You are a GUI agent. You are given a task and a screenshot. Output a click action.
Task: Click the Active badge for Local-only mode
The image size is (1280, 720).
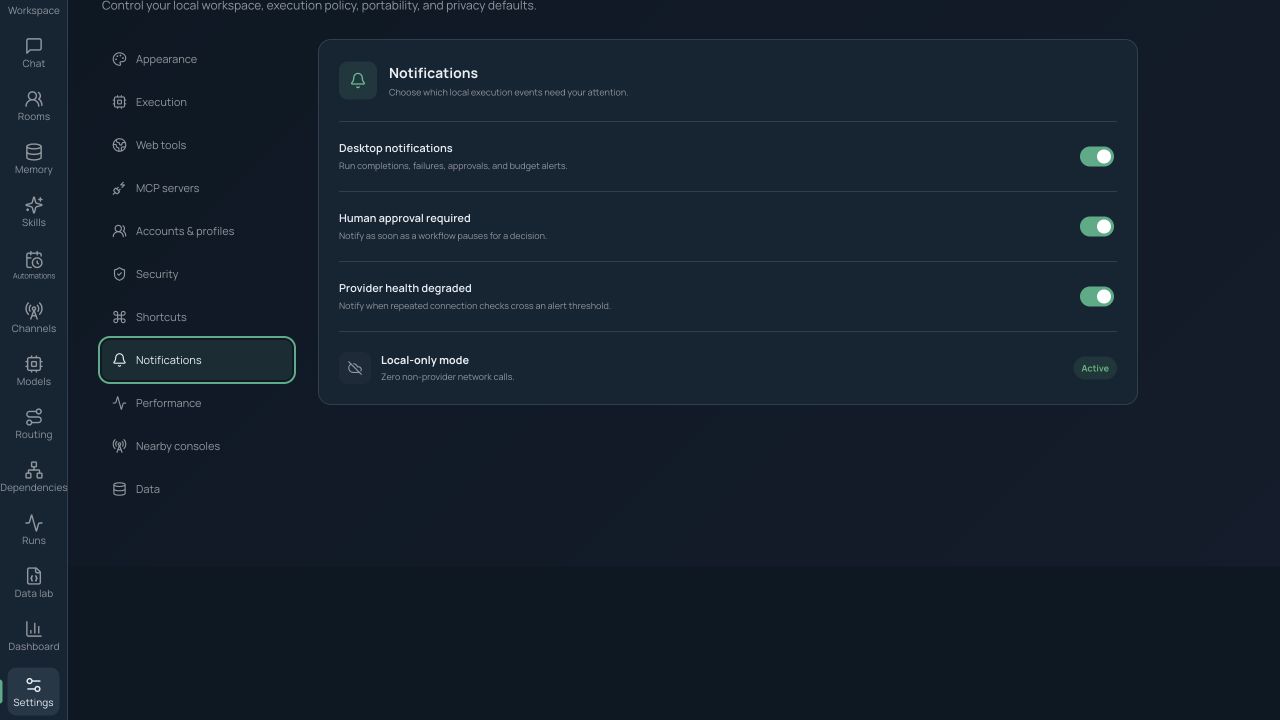pos(1095,368)
